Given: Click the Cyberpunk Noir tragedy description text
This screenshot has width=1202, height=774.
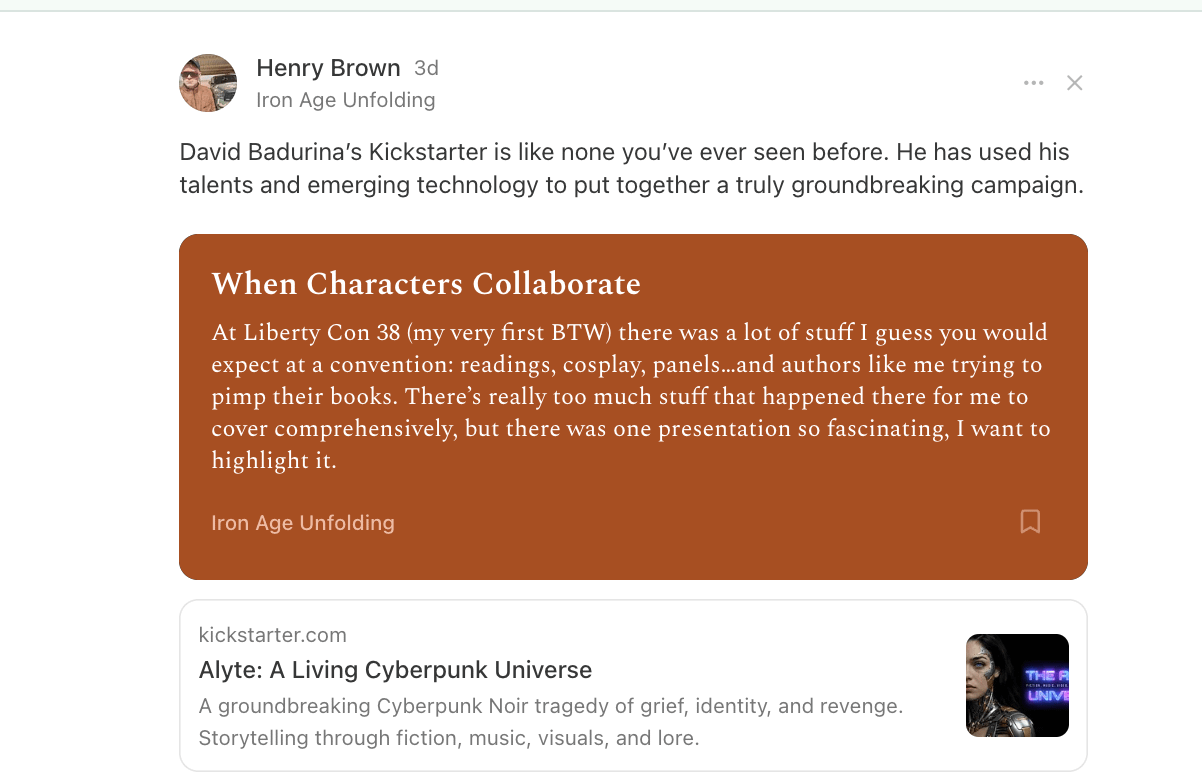Looking at the screenshot, I should (551, 707).
